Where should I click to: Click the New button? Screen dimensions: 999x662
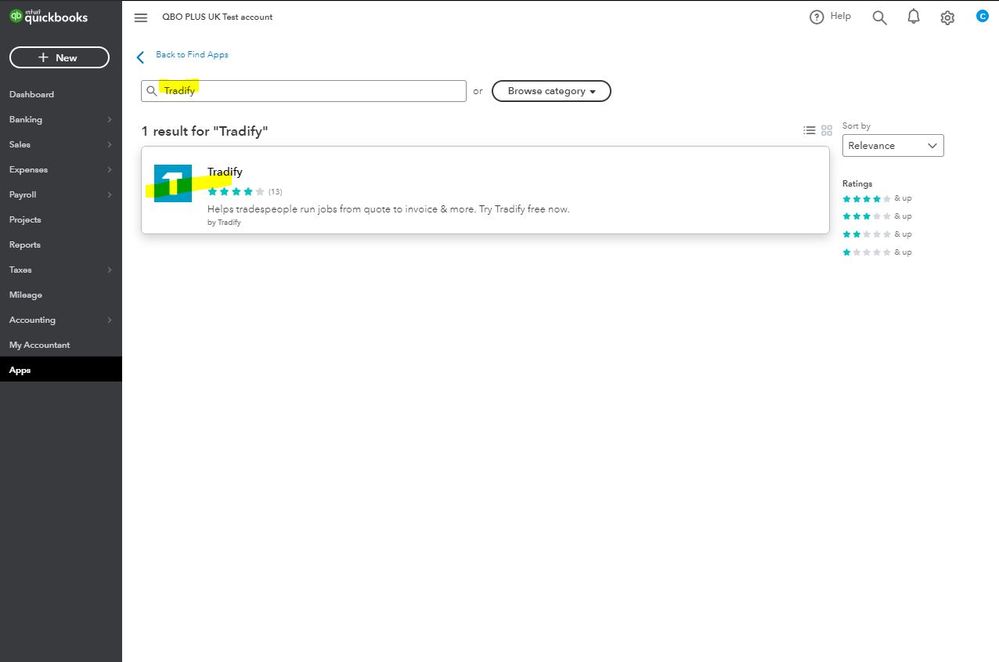click(59, 57)
